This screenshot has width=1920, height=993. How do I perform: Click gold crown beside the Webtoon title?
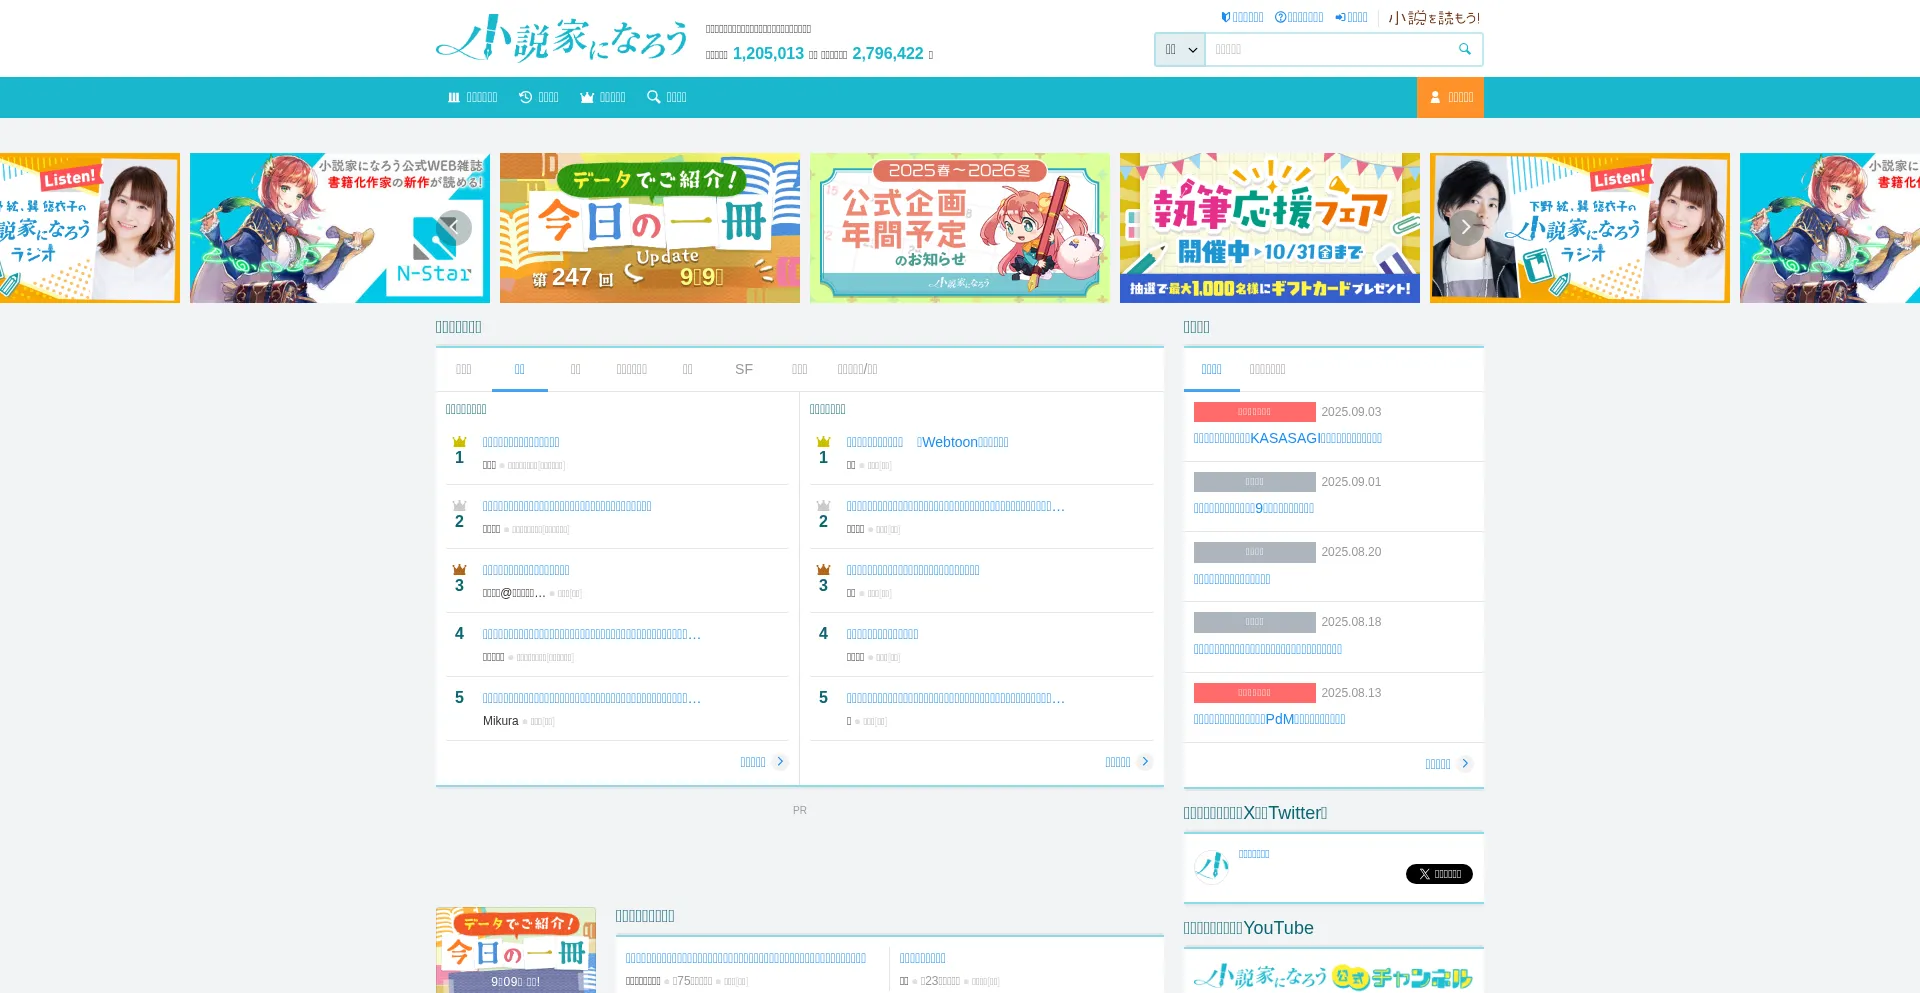[824, 442]
